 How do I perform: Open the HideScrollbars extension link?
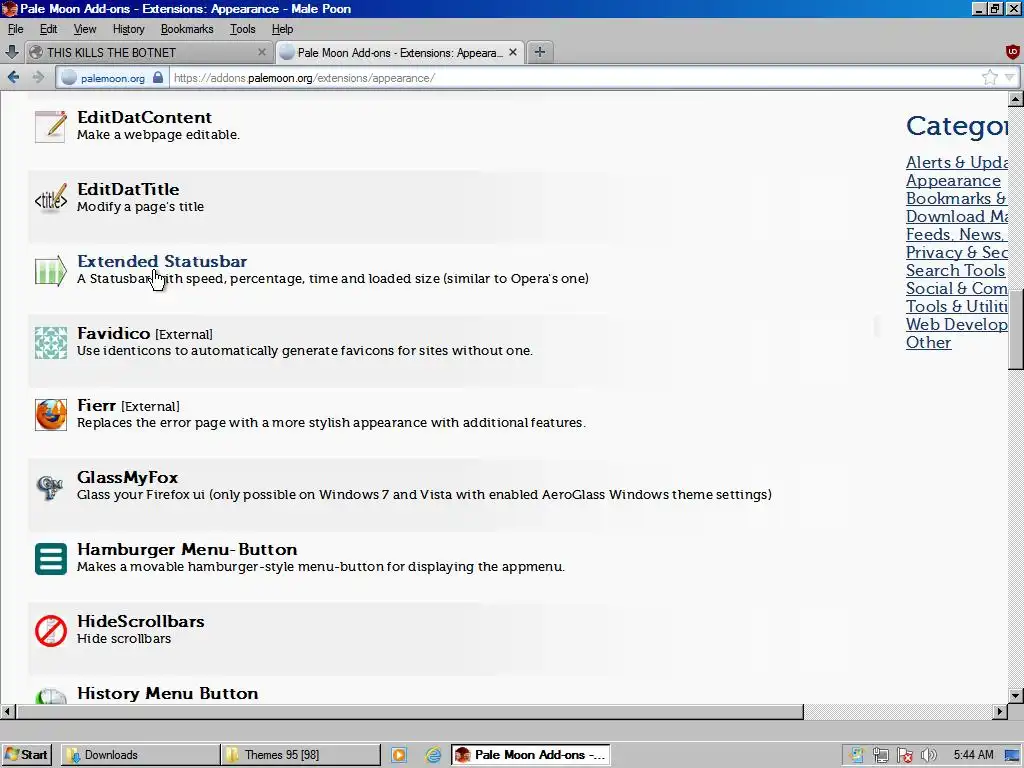(140, 621)
